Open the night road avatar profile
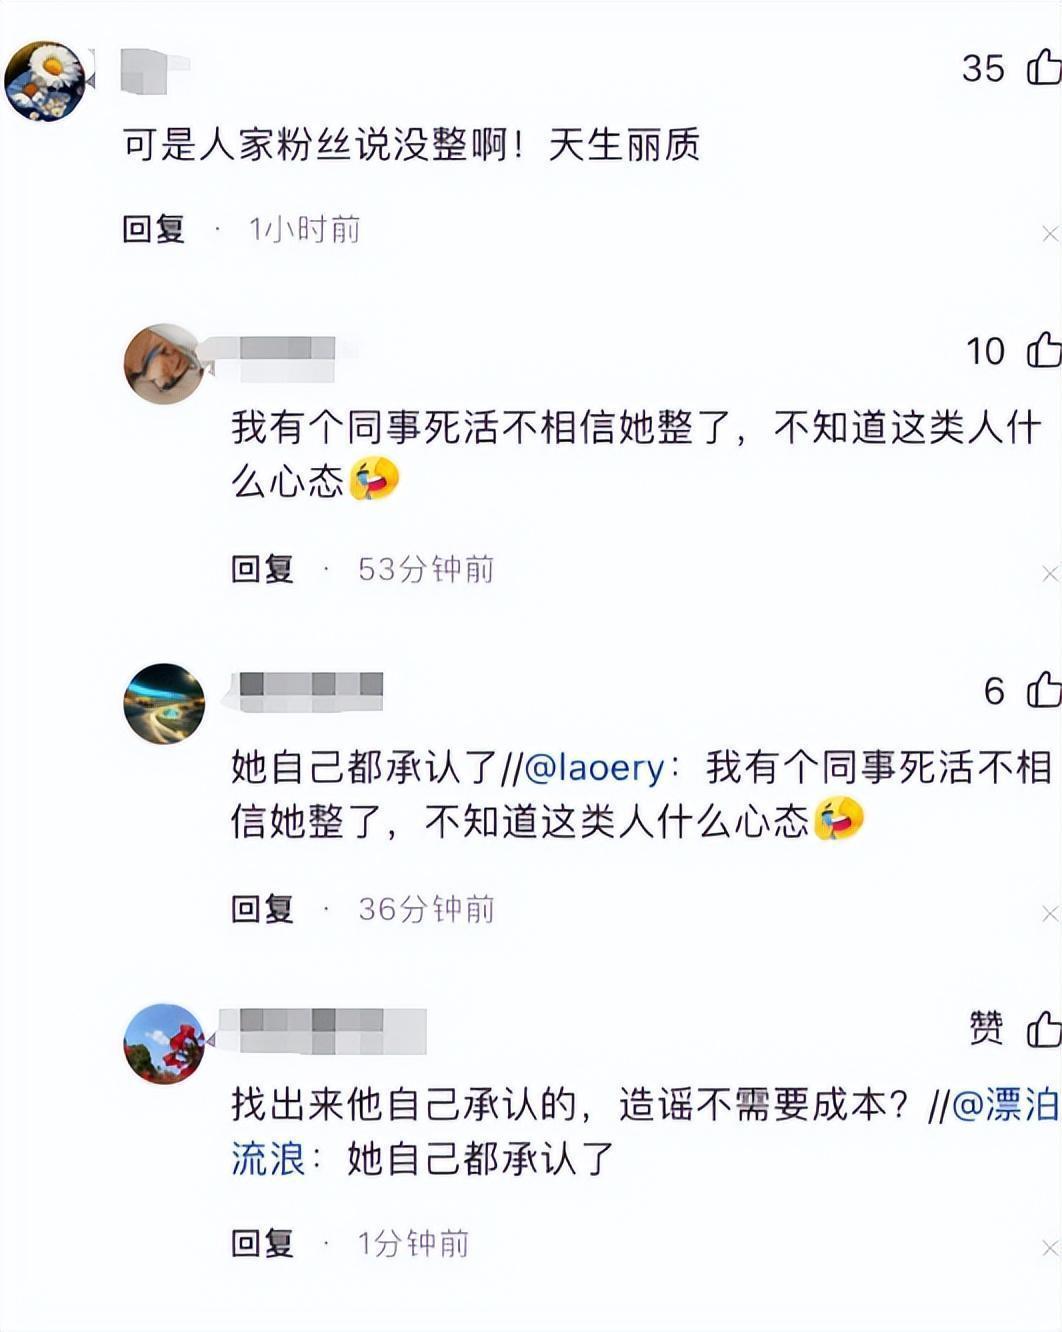Viewport: 1062px width, 1332px height. [164, 703]
